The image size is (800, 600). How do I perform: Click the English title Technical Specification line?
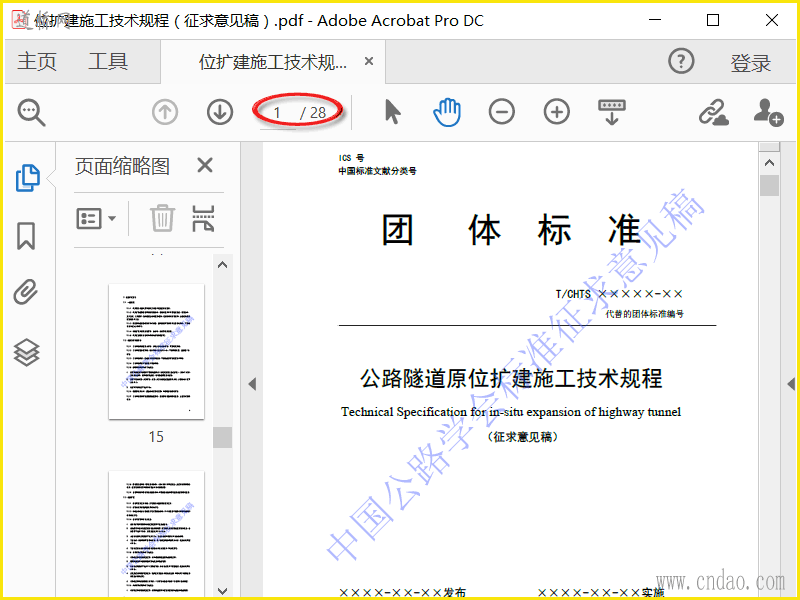click(511, 412)
